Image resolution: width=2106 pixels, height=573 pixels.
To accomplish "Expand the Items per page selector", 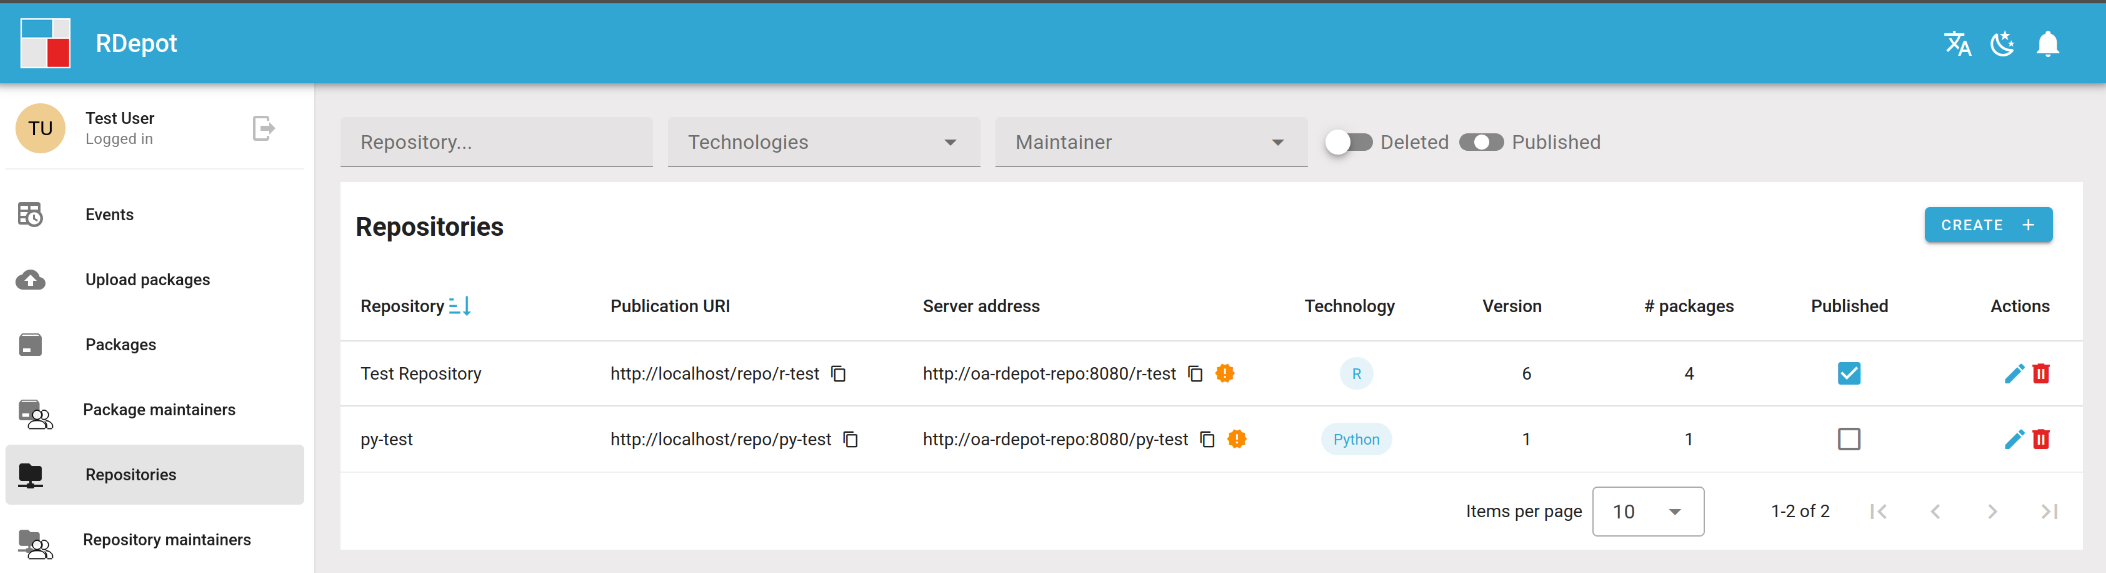I will point(1648,512).
